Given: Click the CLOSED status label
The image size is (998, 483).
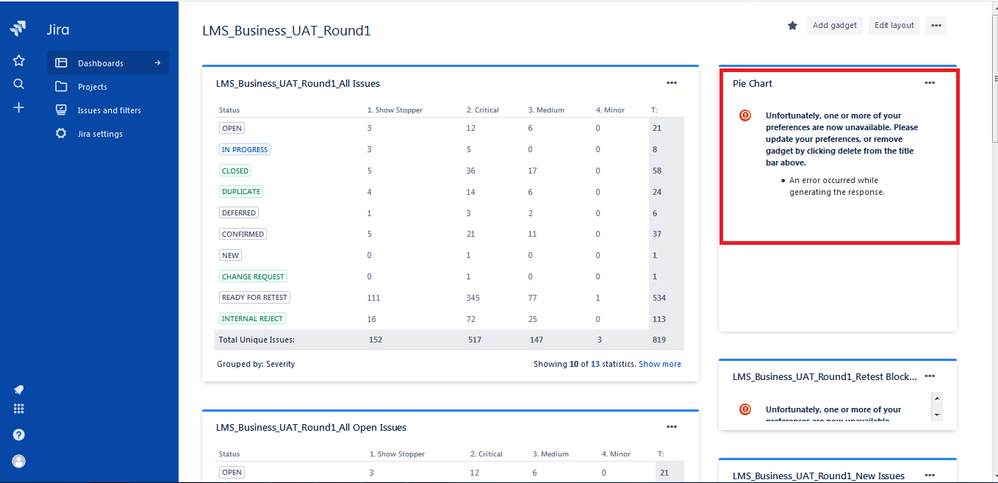Looking at the screenshot, I should pyautogui.click(x=235, y=171).
